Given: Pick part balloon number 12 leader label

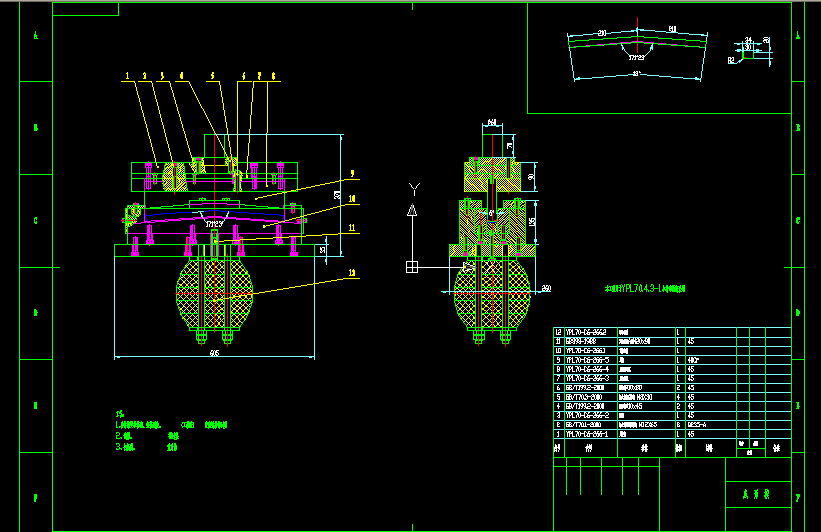Looking at the screenshot, I should [x=352, y=273].
